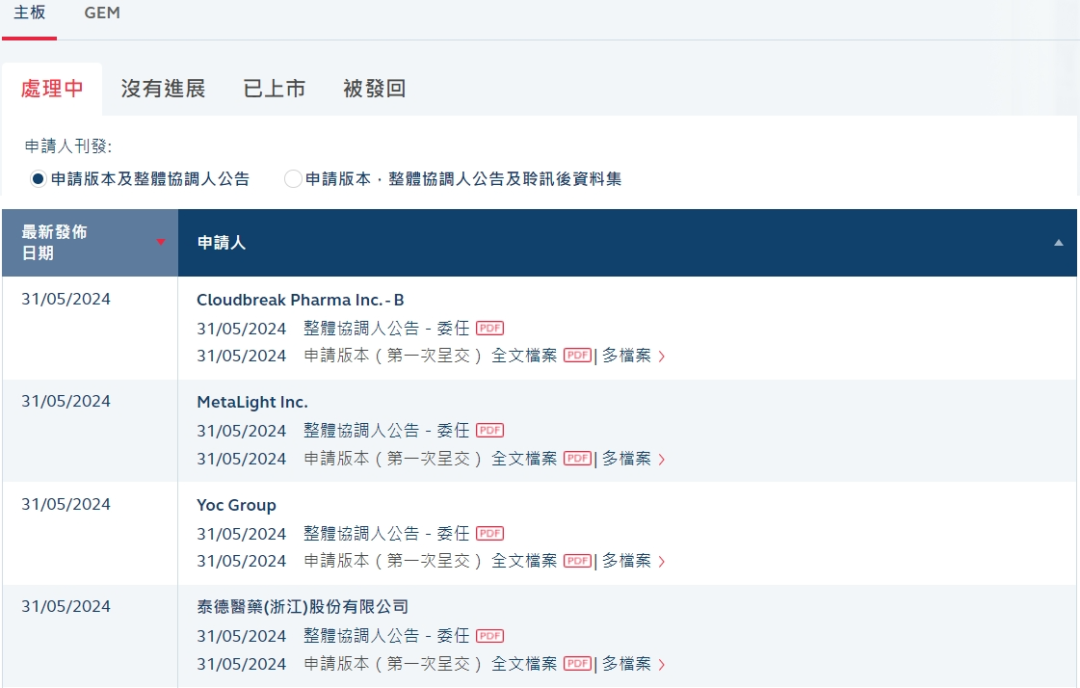
Task: Expand 多檔案 for Cloudbreak Pharma
Action: 632,356
